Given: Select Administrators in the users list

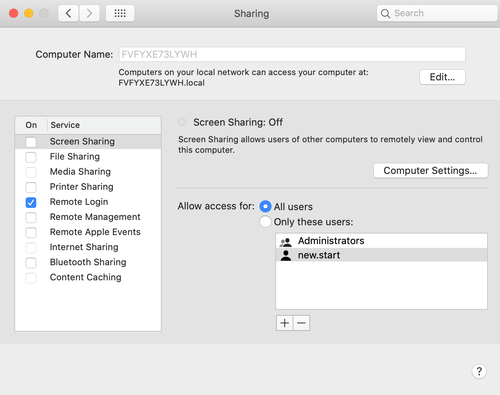Looking at the screenshot, I should 382,241.
